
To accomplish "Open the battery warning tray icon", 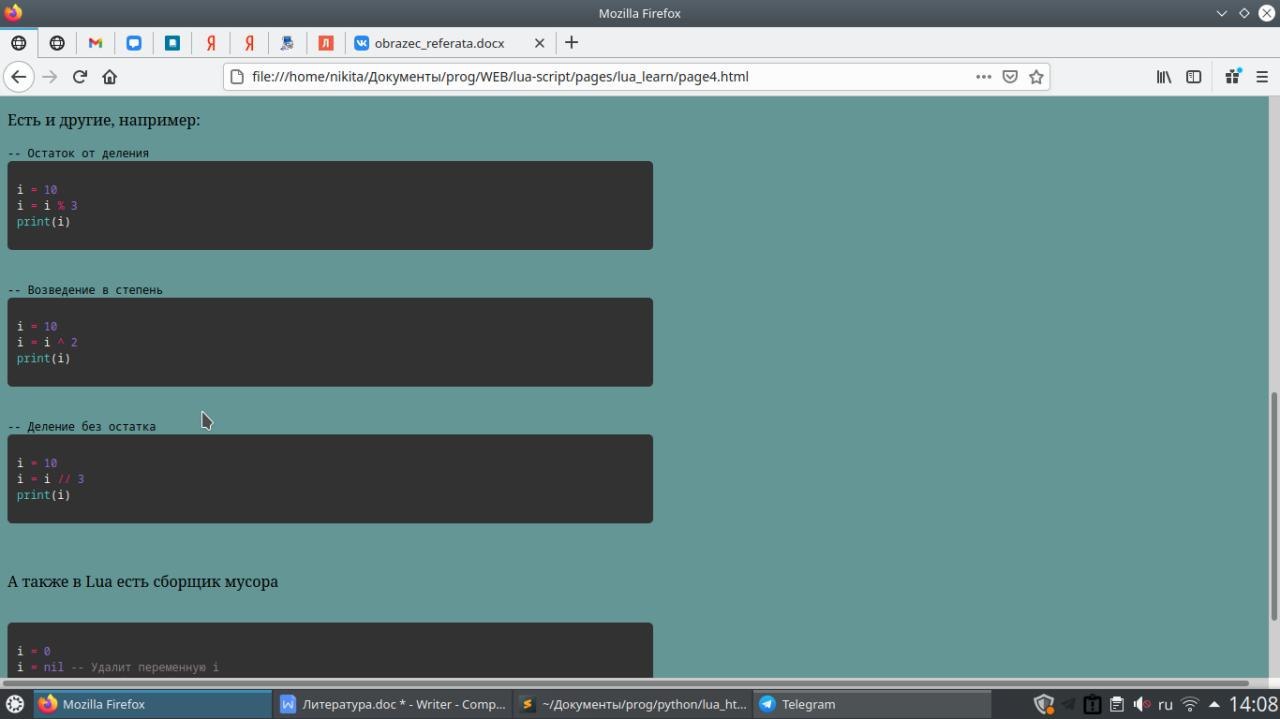I will pyautogui.click(x=1093, y=704).
